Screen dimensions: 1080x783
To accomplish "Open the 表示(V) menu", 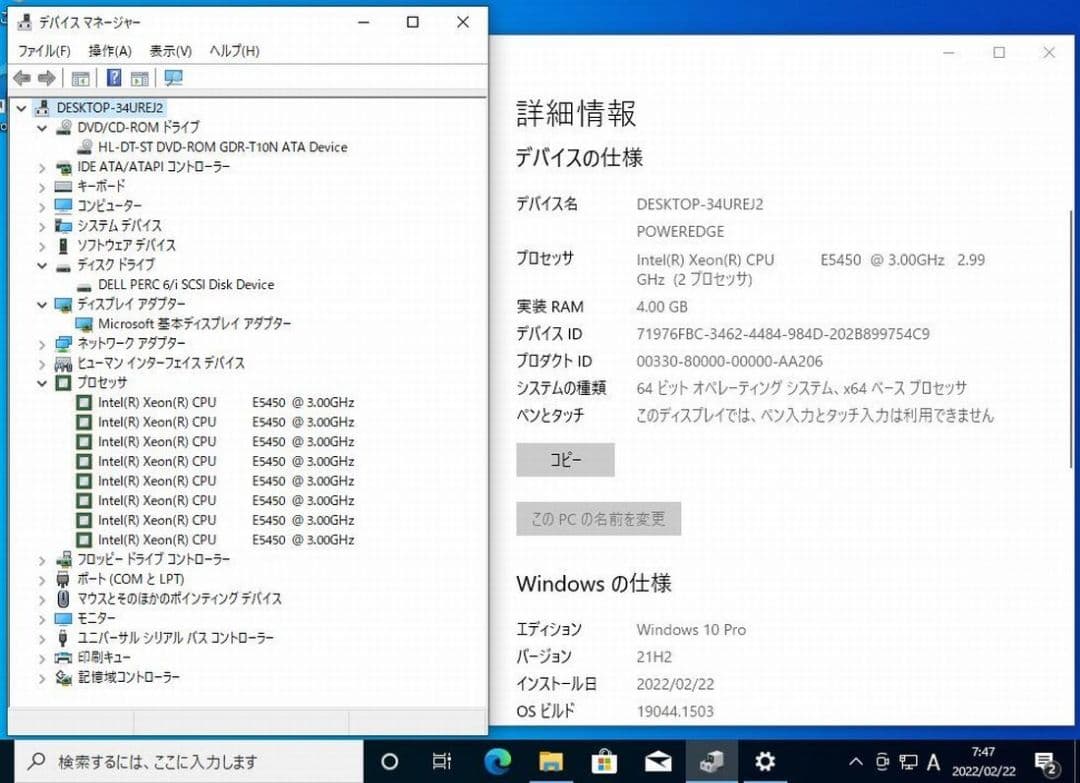I will [x=168, y=50].
